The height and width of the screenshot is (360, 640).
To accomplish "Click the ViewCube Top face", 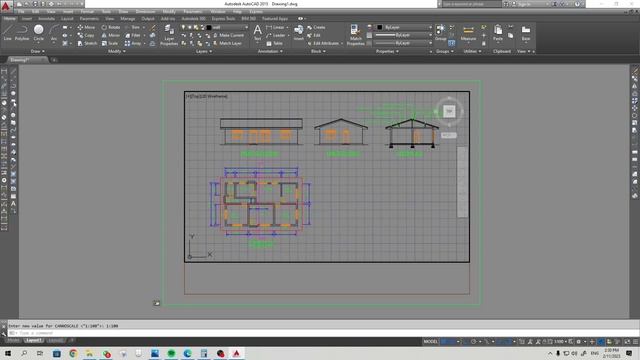I will [449, 111].
